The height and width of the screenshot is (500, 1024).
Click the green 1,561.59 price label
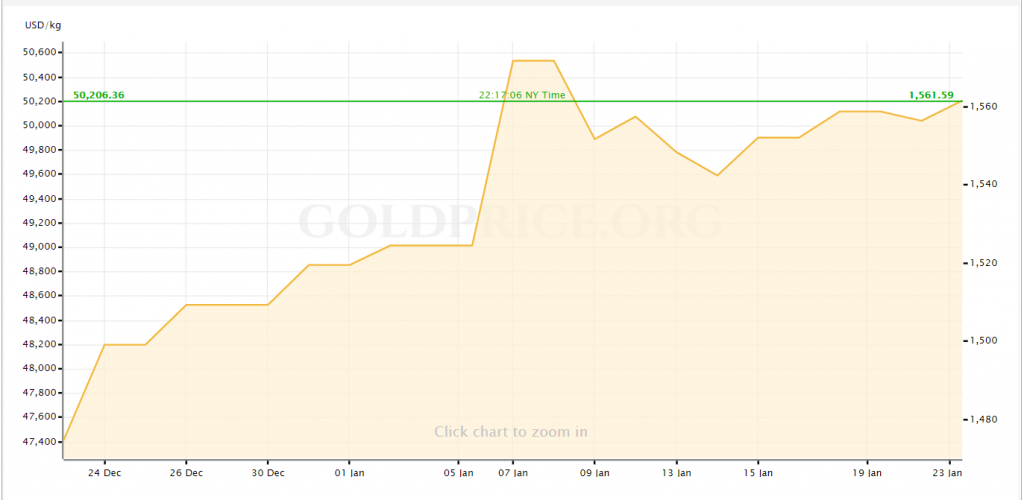coord(932,95)
